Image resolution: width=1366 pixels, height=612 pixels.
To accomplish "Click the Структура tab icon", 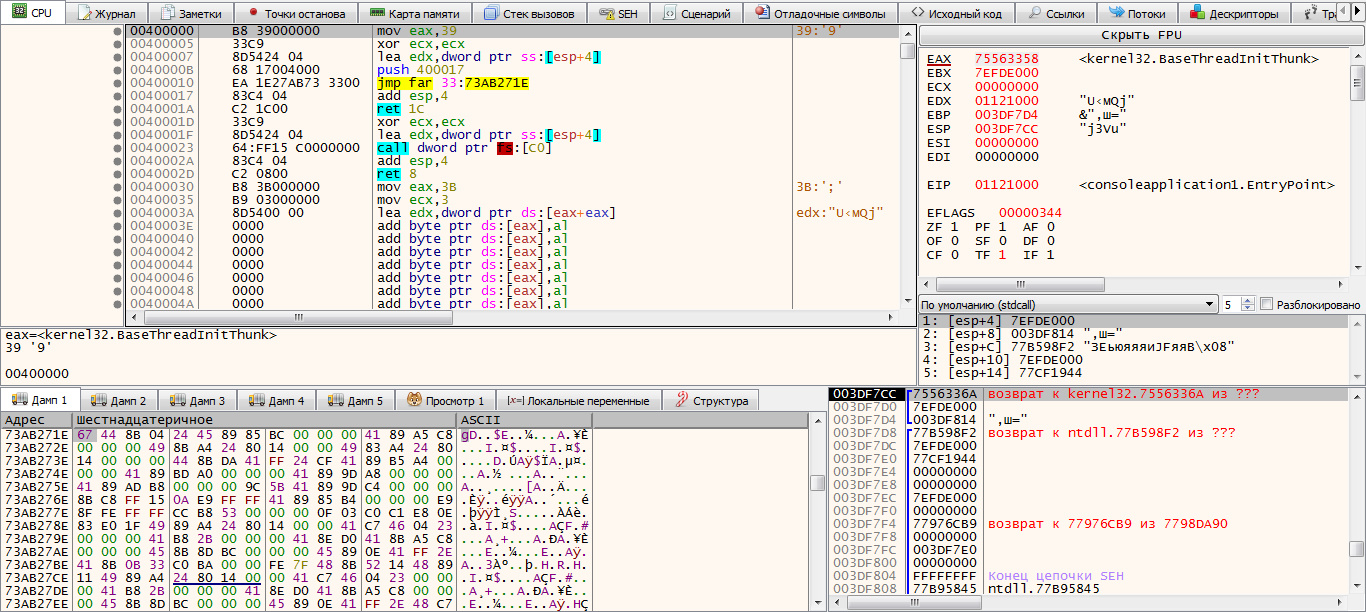I will pyautogui.click(x=682, y=401).
